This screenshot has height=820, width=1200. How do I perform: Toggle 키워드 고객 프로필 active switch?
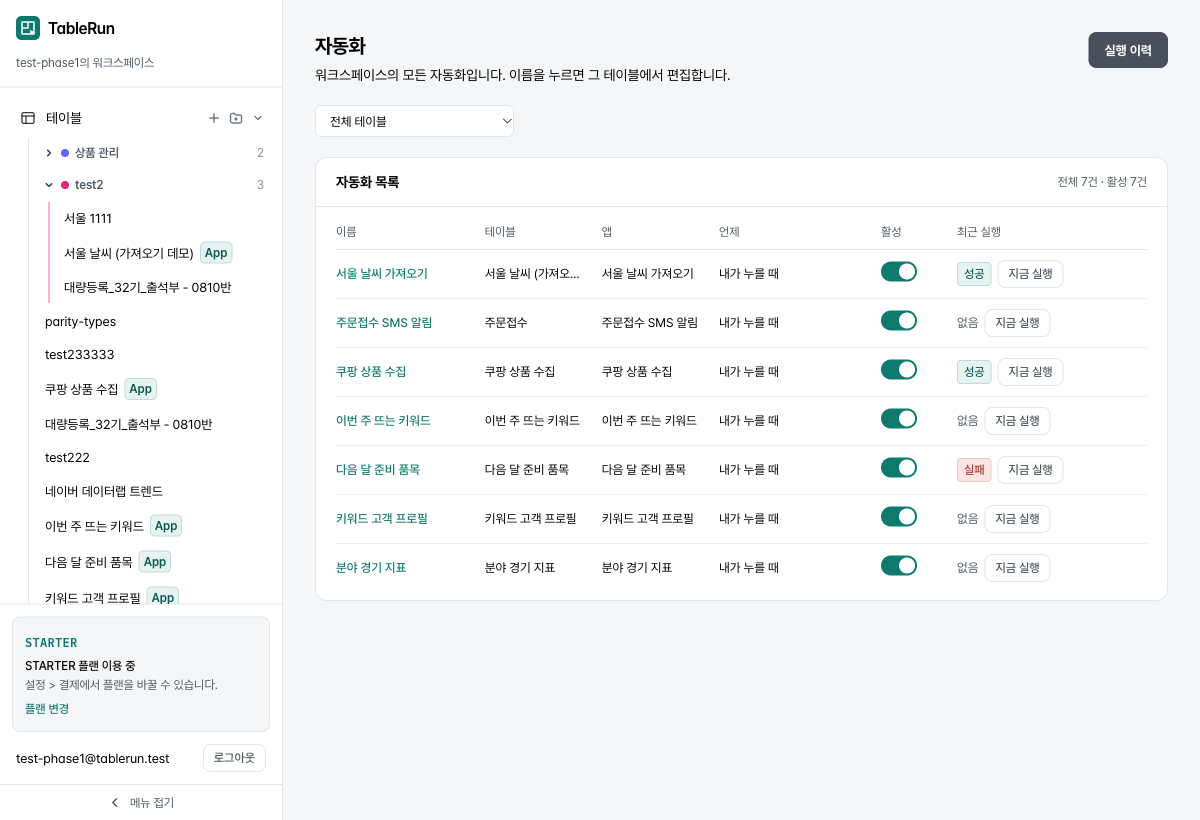pyautogui.click(x=899, y=517)
